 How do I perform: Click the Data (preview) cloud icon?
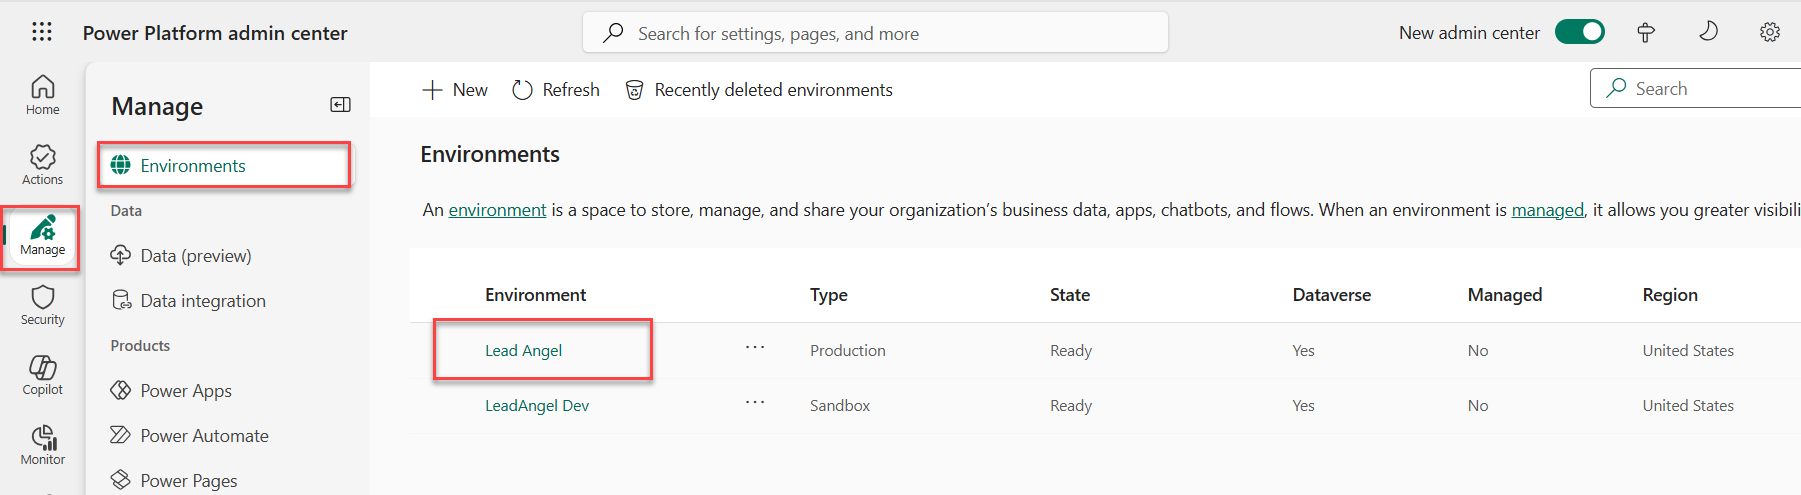click(x=121, y=255)
